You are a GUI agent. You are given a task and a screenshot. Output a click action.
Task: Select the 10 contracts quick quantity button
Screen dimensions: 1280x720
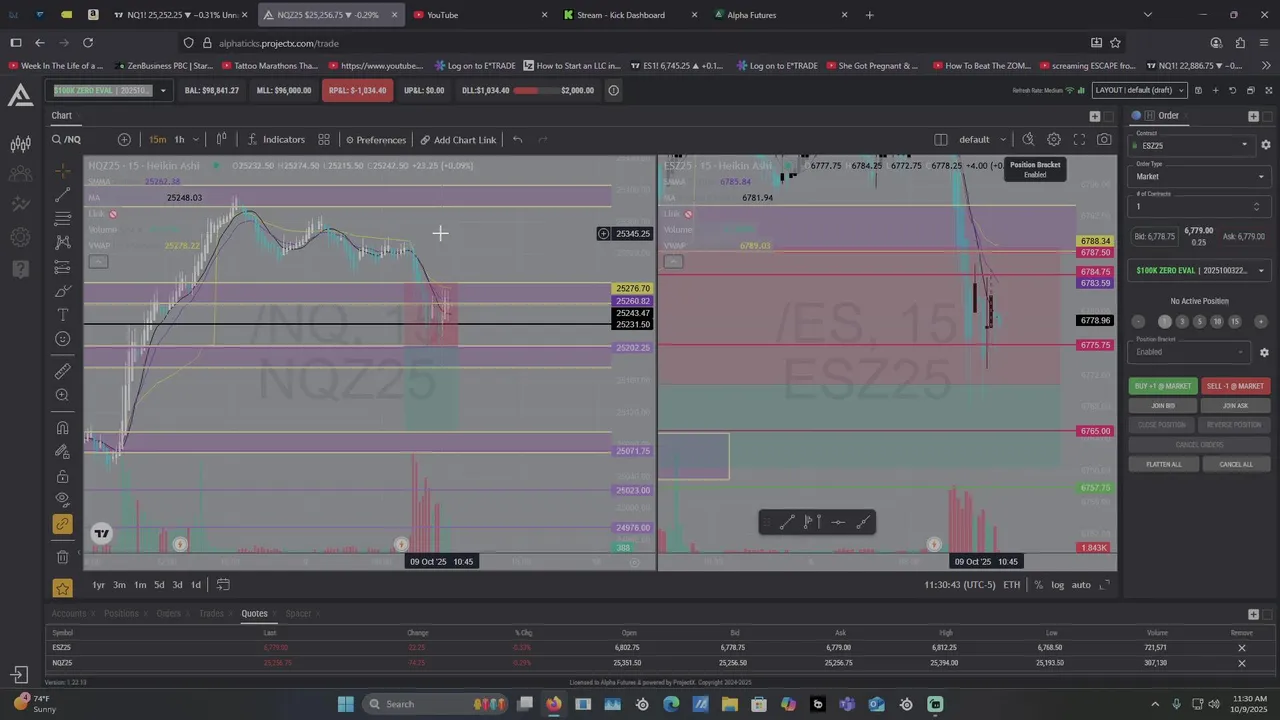click(1217, 321)
